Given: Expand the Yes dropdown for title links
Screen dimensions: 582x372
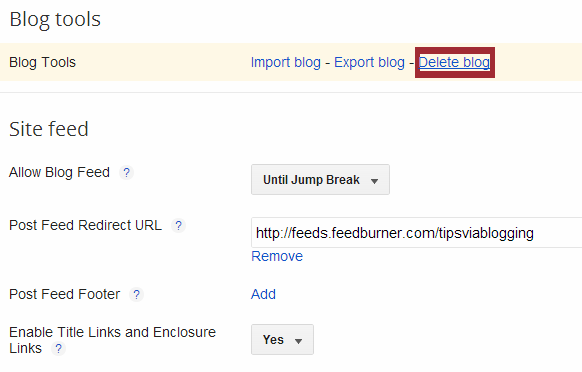Looking at the screenshot, I should pyautogui.click(x=282, y=340).
